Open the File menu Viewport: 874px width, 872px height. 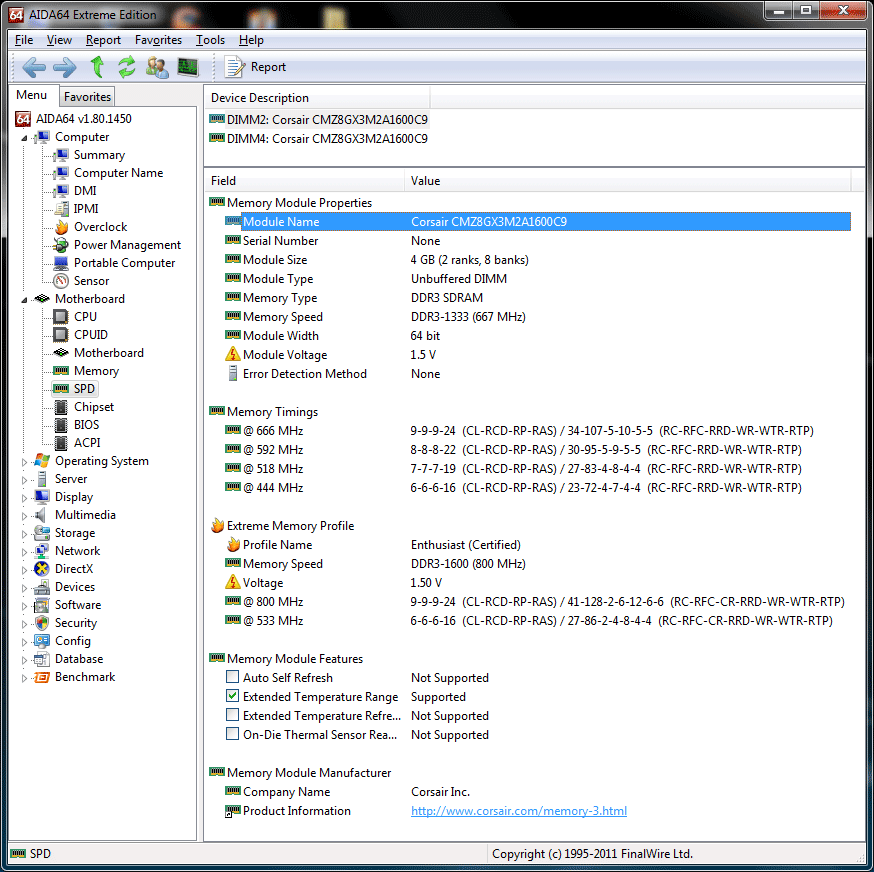coord(23,40)
